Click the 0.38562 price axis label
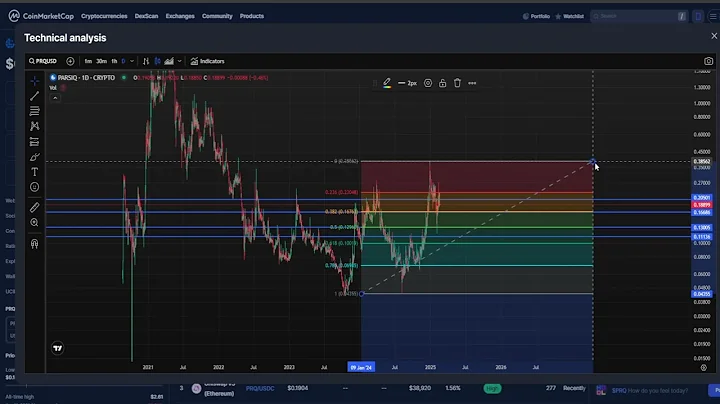The height and width of the screenshot is (404, 720). tap(702, 162)
